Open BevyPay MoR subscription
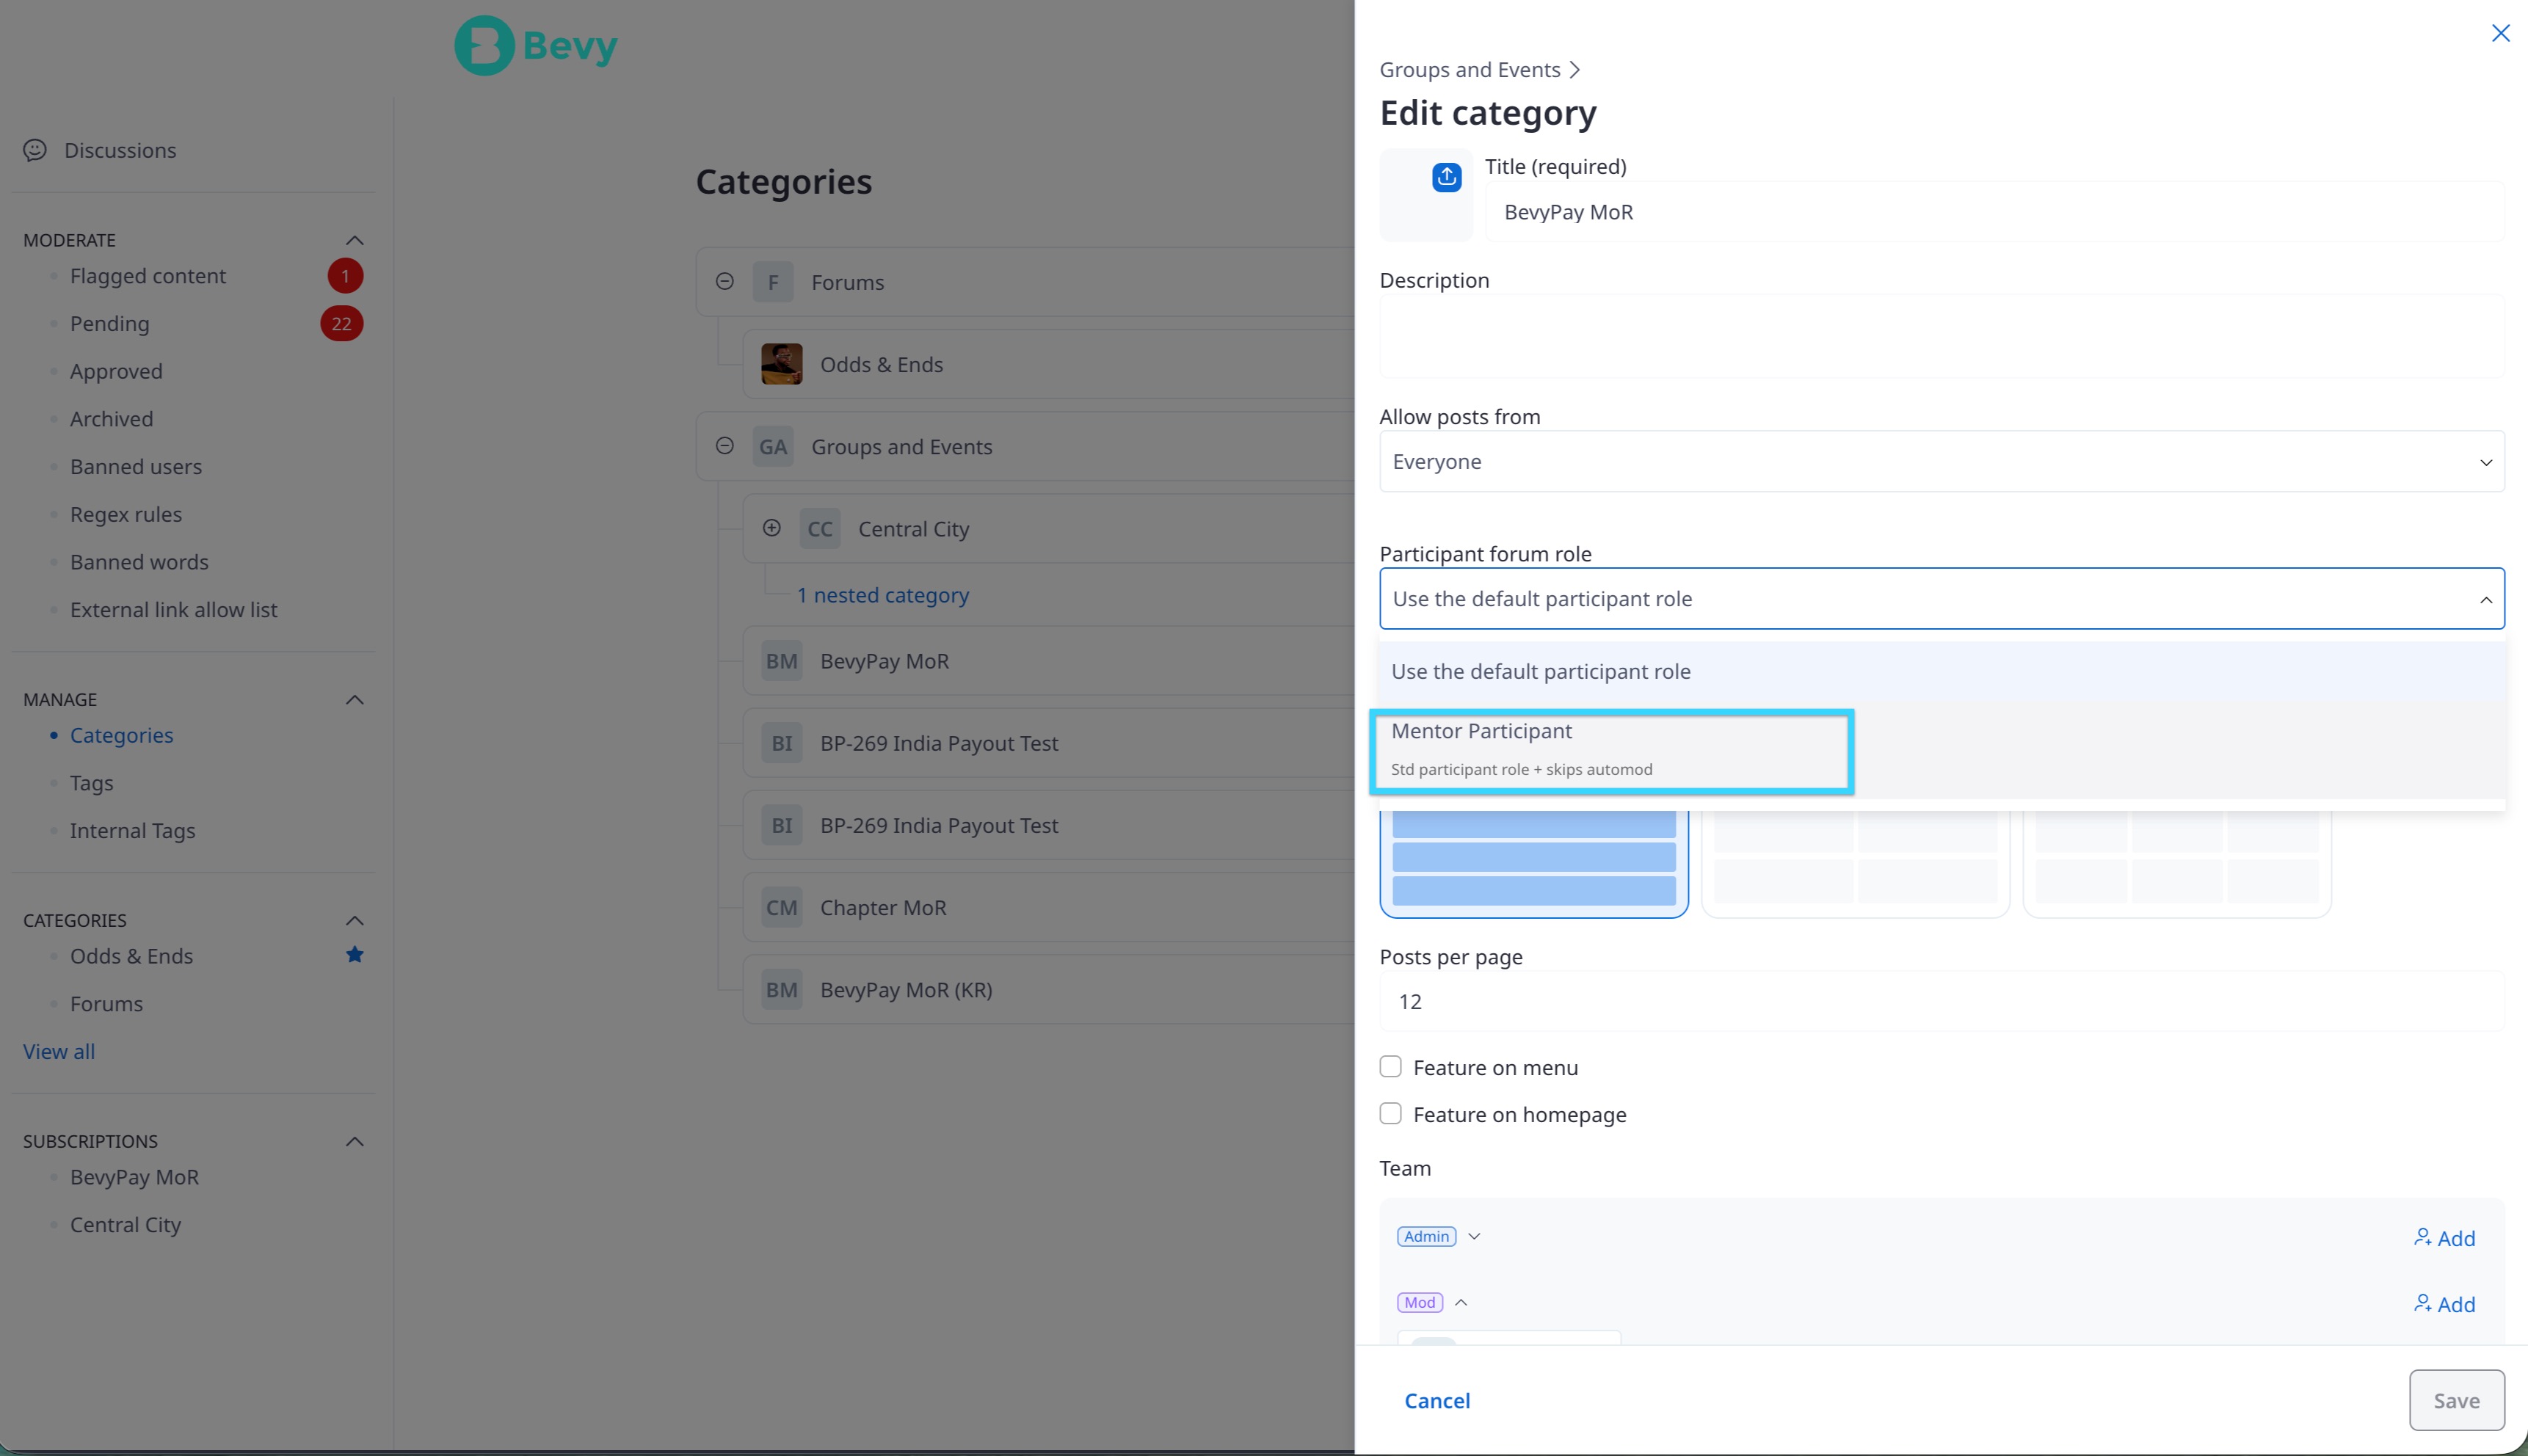 tap(134, 1178)
